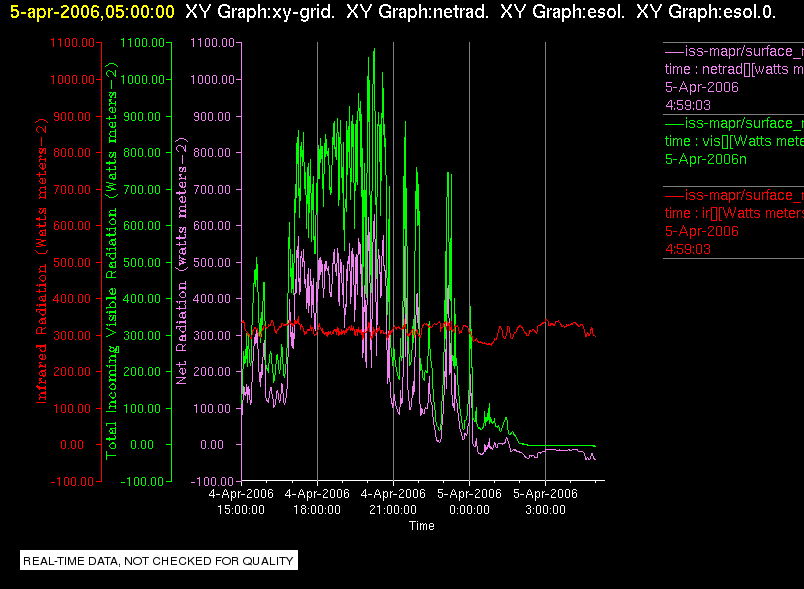Click the Infrared Radiation axis label
This screenshot has height=589, width=804.
click(x=42, y=260)
